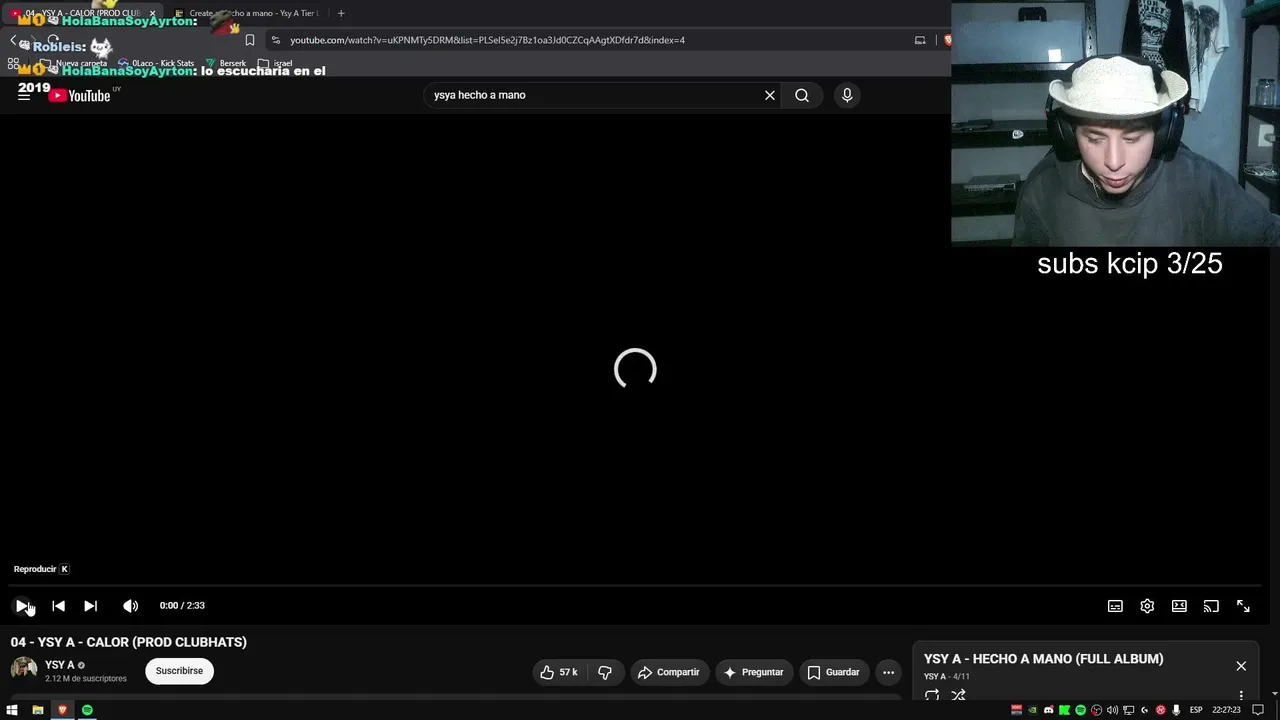
Task: Play the video with the play button
Action: coord(22,606)
